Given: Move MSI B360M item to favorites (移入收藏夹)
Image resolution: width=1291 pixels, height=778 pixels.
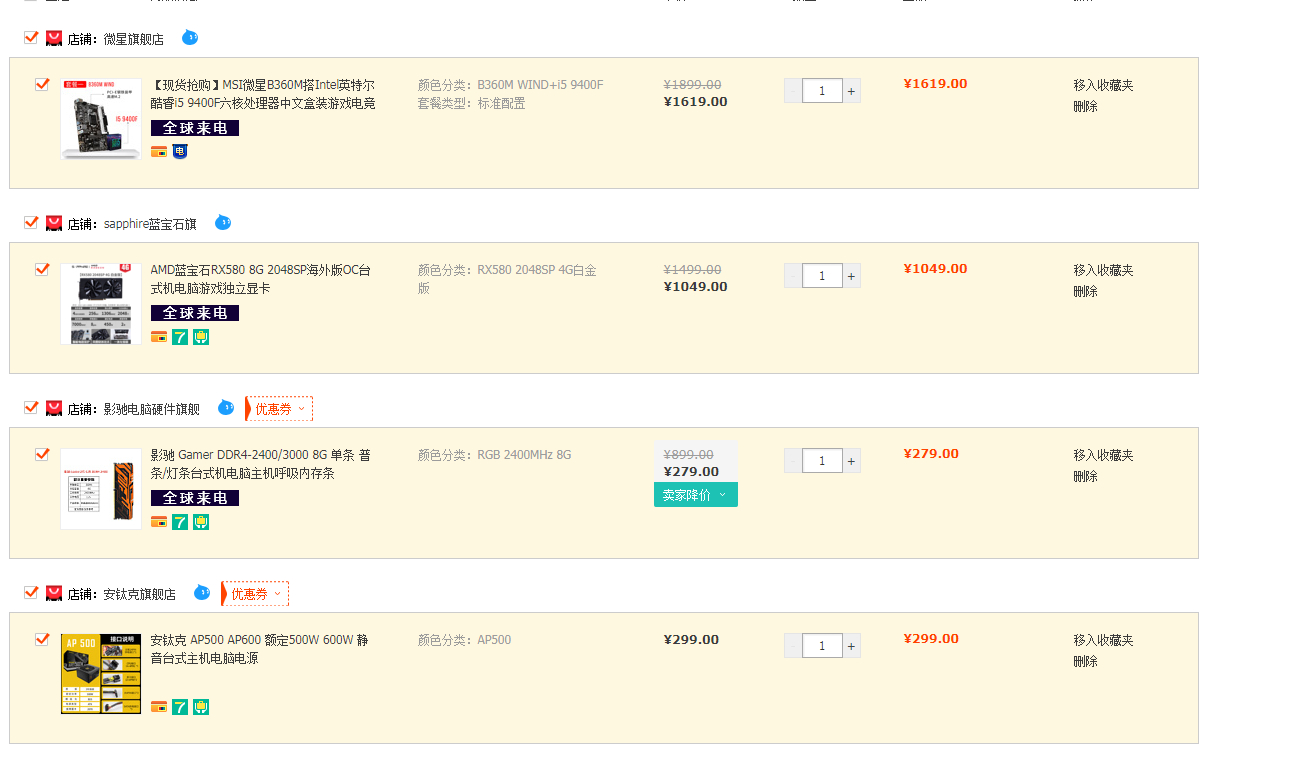Looking at the screenshot, I should (x=1103, y=85).
